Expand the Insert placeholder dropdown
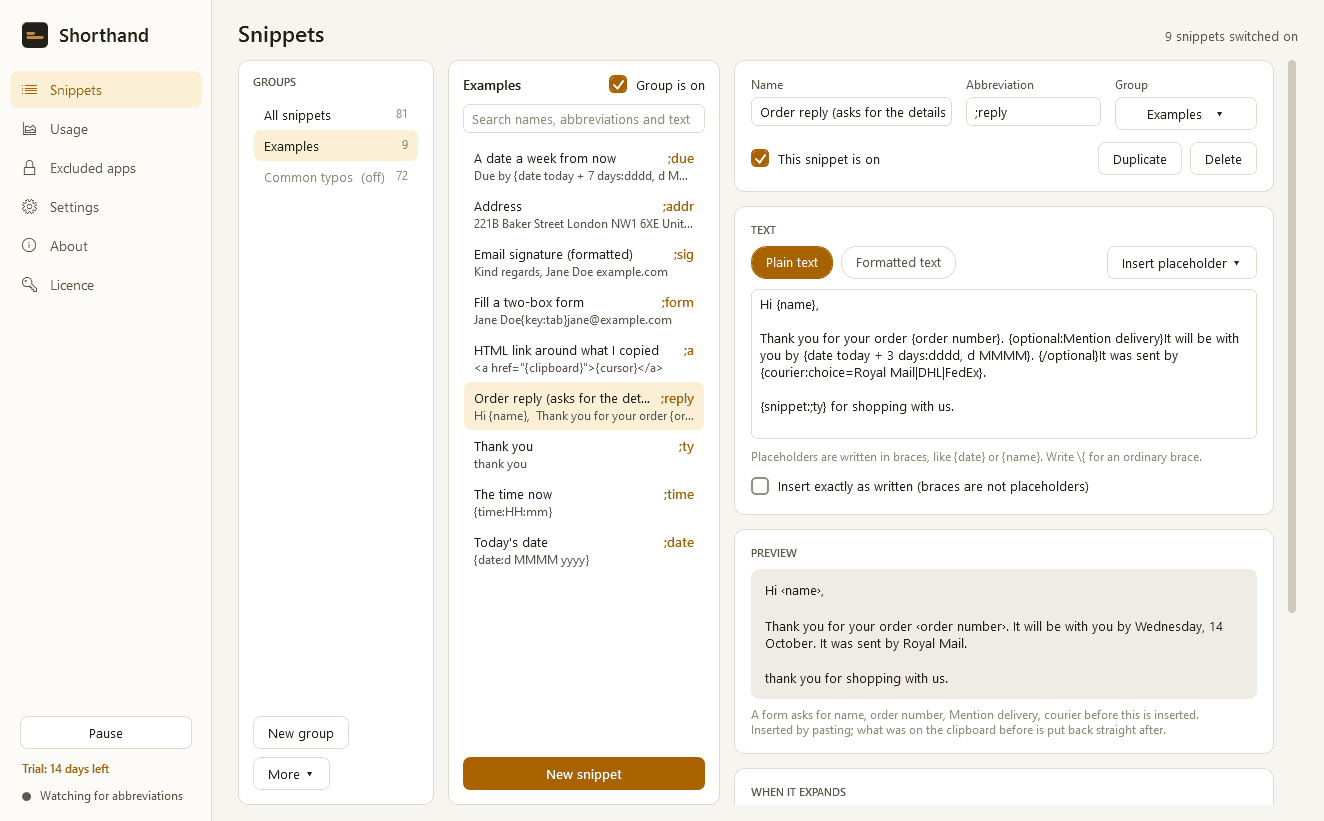 [1181, 263]
